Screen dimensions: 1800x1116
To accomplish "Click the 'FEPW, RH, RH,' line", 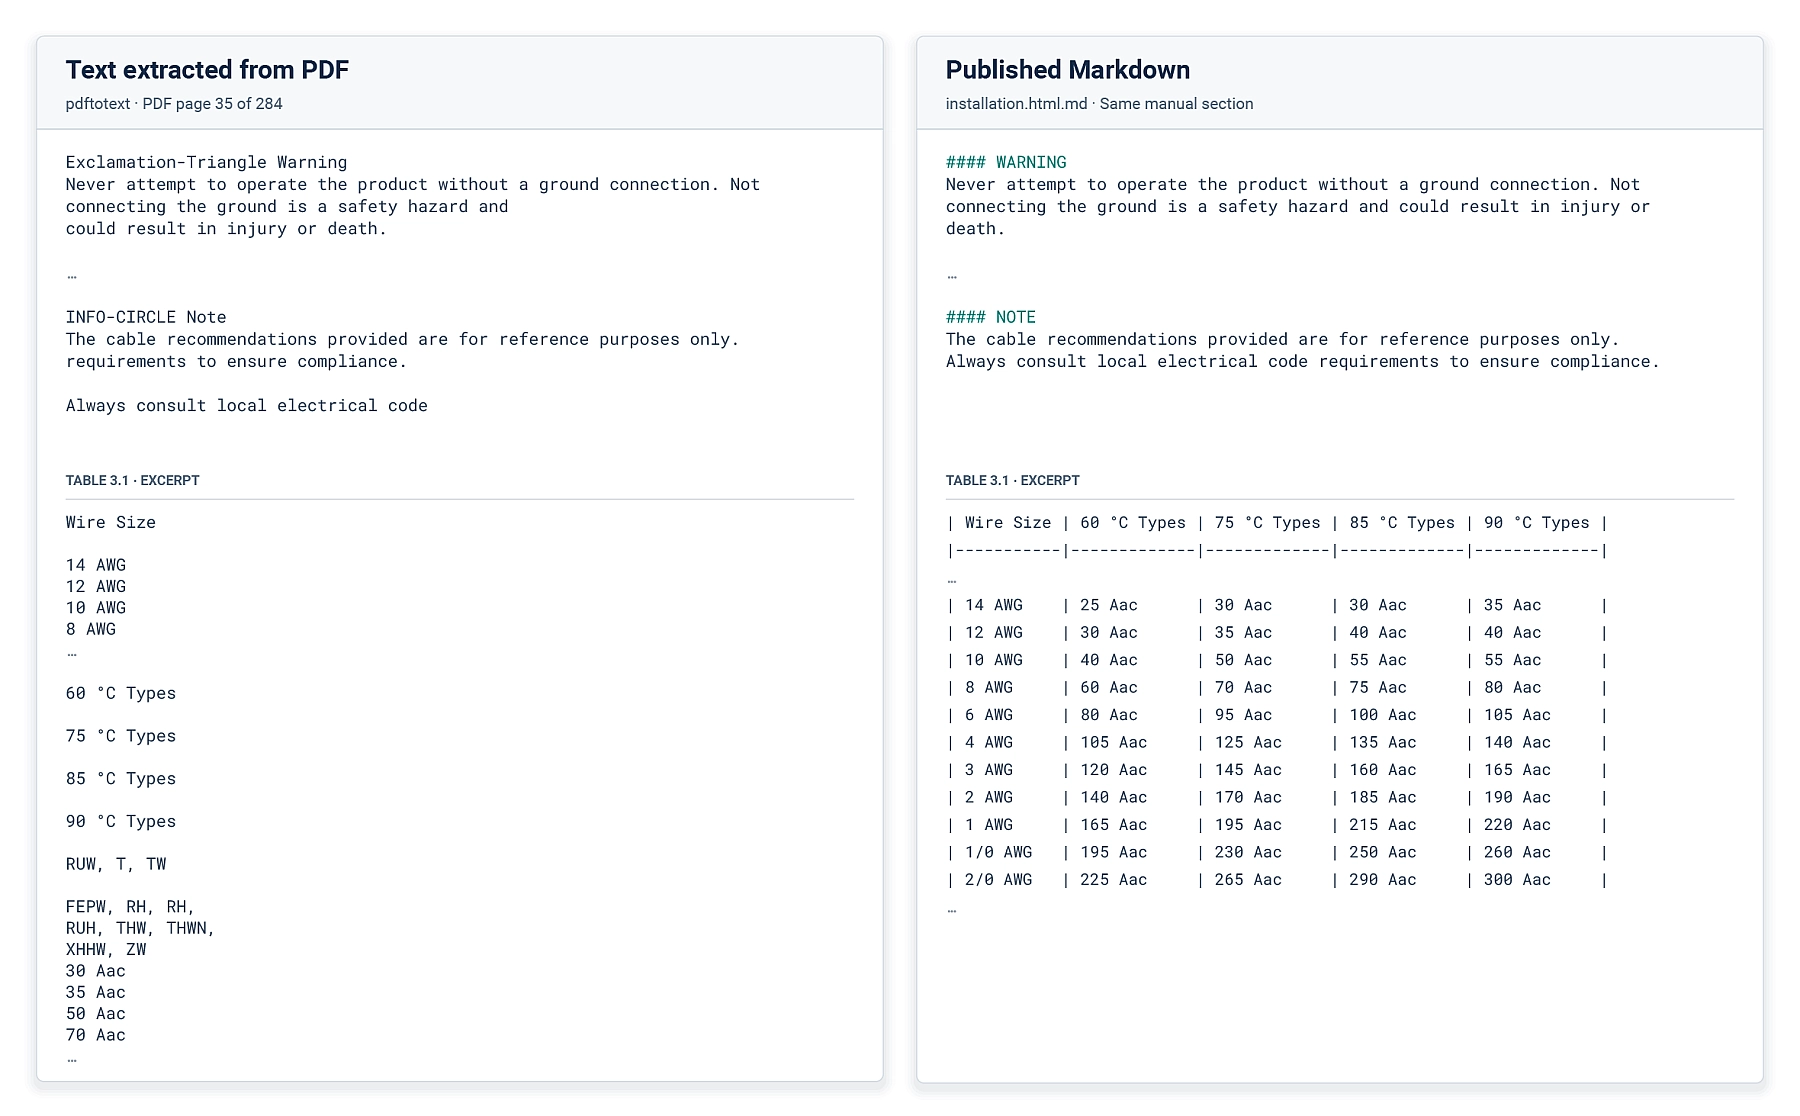I will click(x=131, y=907).
